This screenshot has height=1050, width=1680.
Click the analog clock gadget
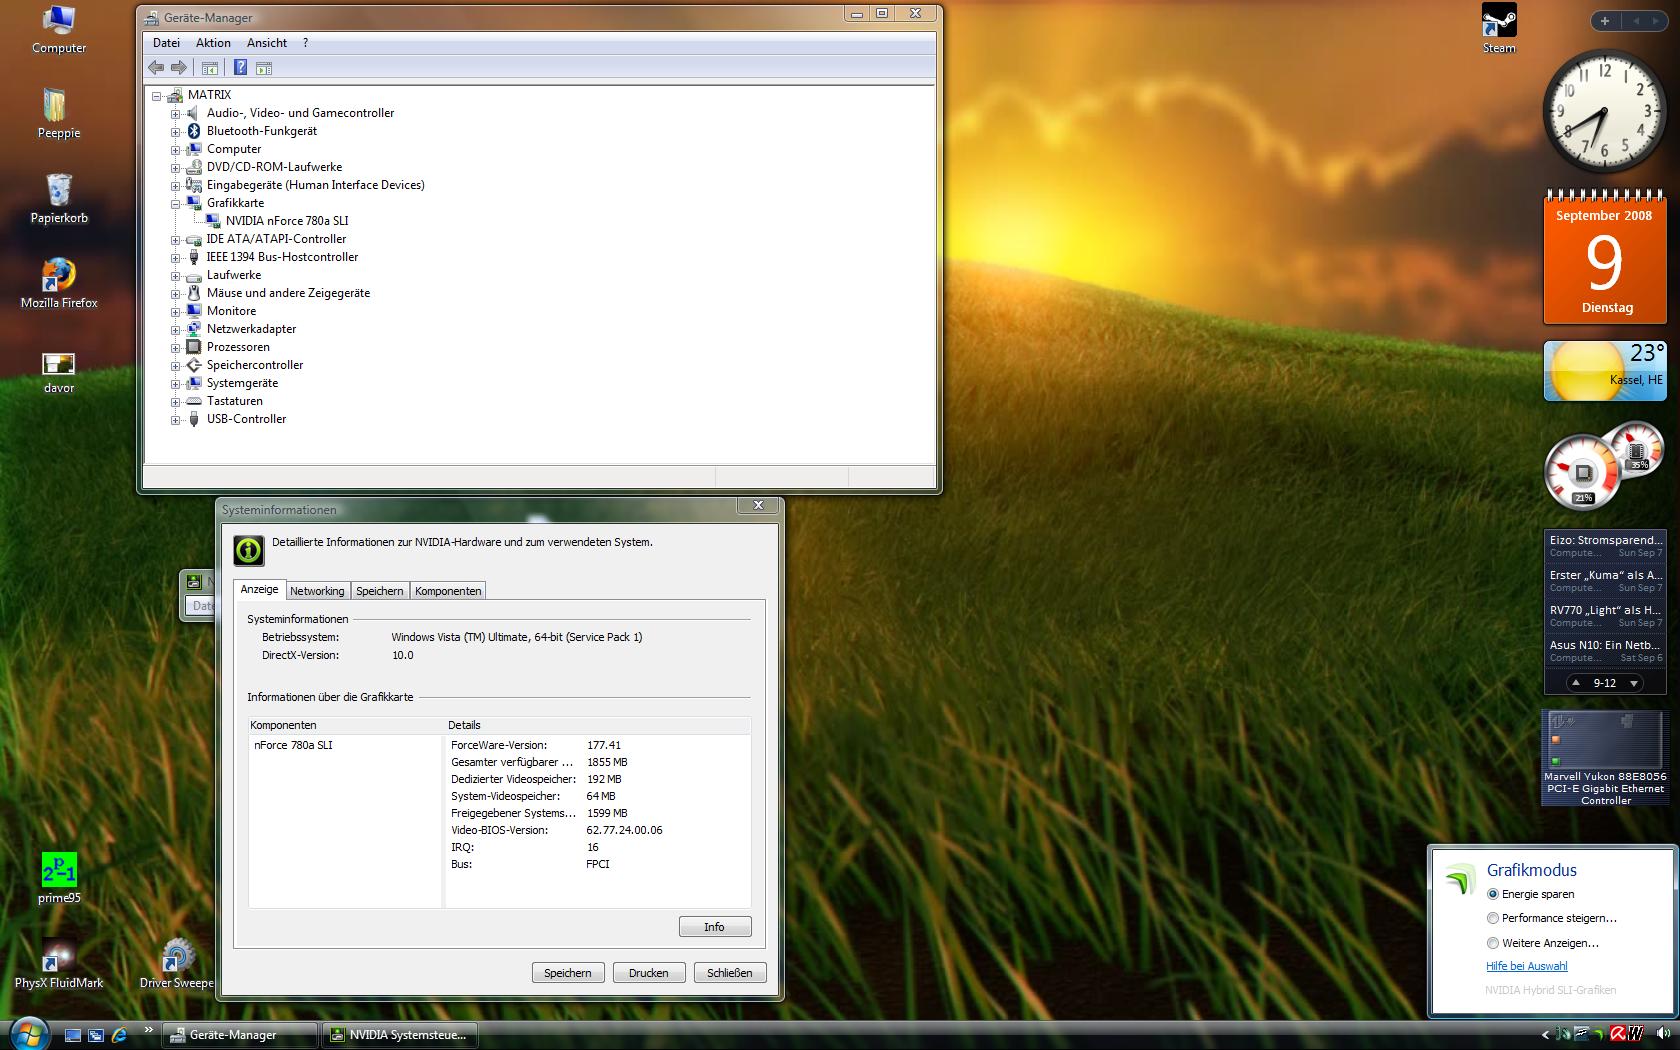tap(1604, 112)
